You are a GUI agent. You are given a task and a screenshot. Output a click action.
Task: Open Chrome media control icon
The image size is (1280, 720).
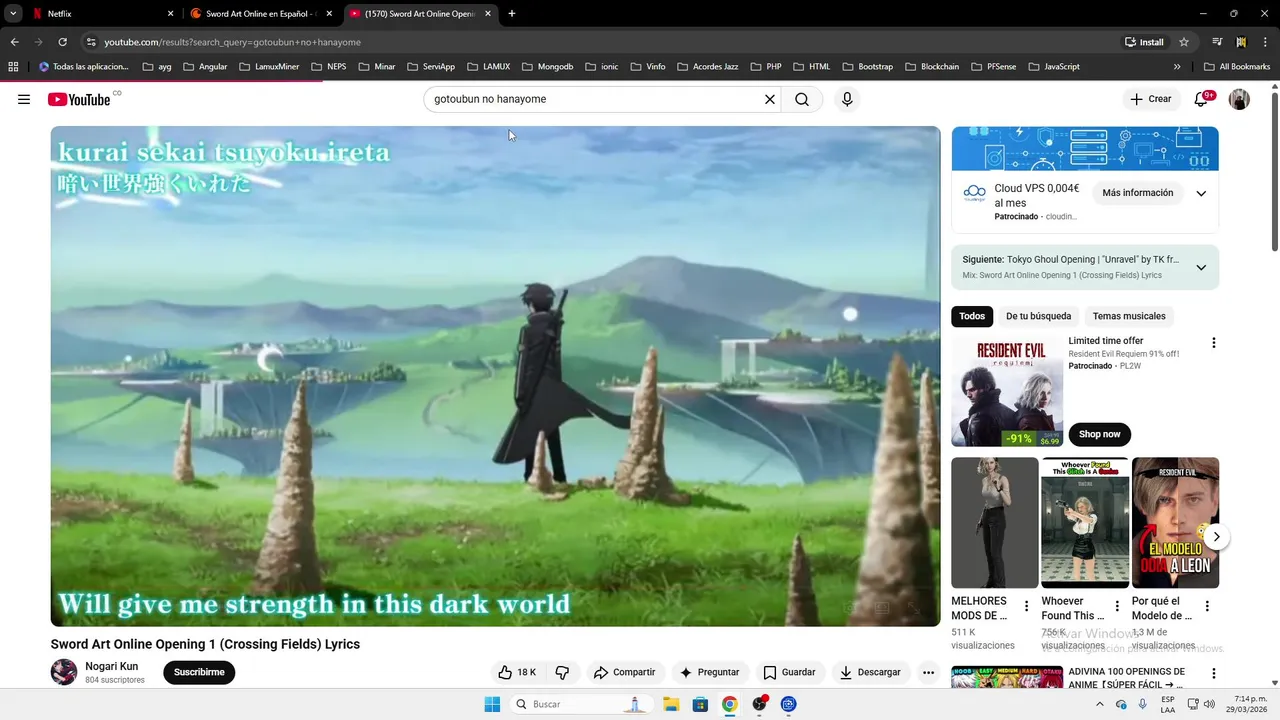1217,42
